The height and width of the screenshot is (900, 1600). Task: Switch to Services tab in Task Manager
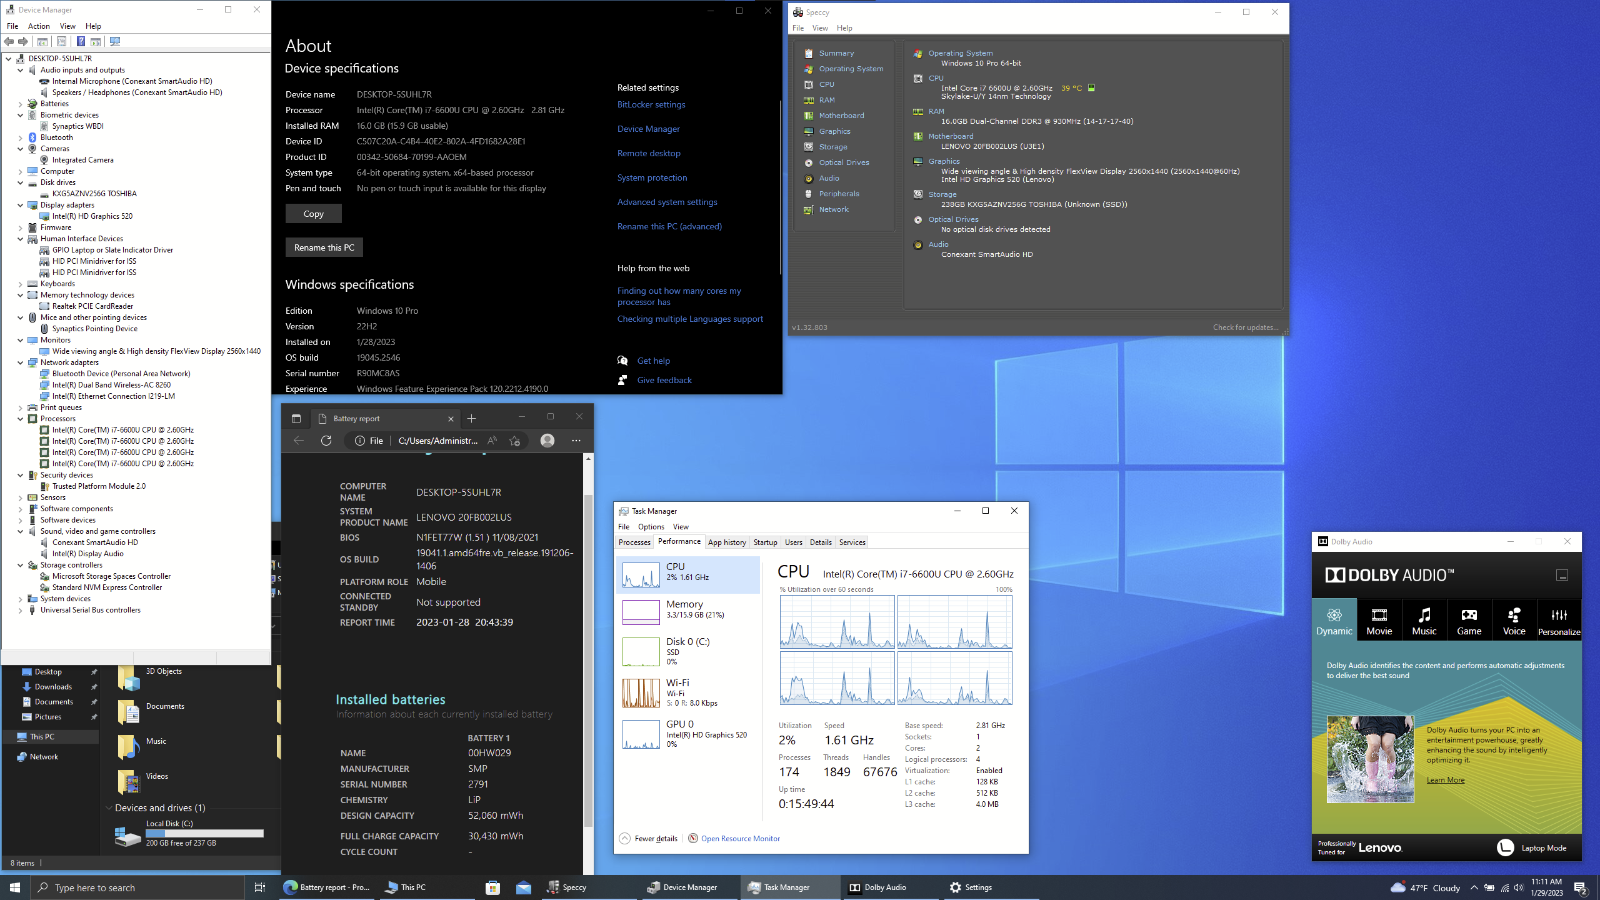[852, 542]
